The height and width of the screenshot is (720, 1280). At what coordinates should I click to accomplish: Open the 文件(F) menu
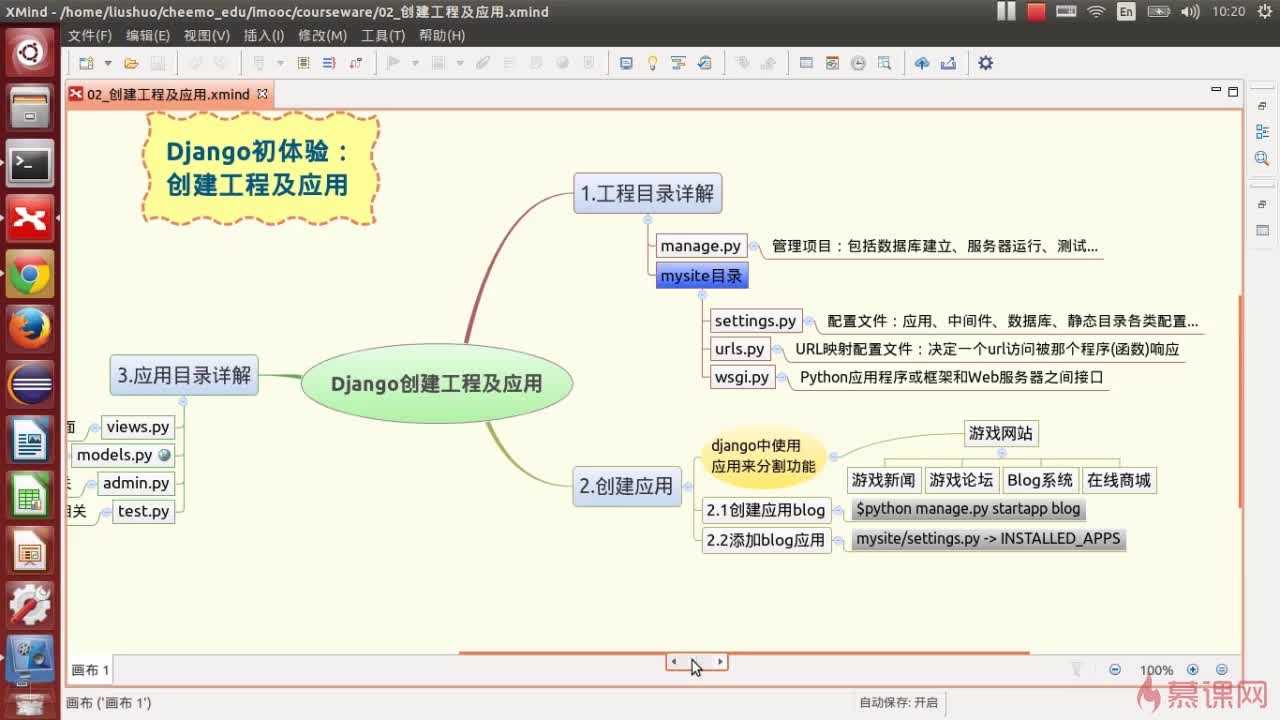point(90,35)
